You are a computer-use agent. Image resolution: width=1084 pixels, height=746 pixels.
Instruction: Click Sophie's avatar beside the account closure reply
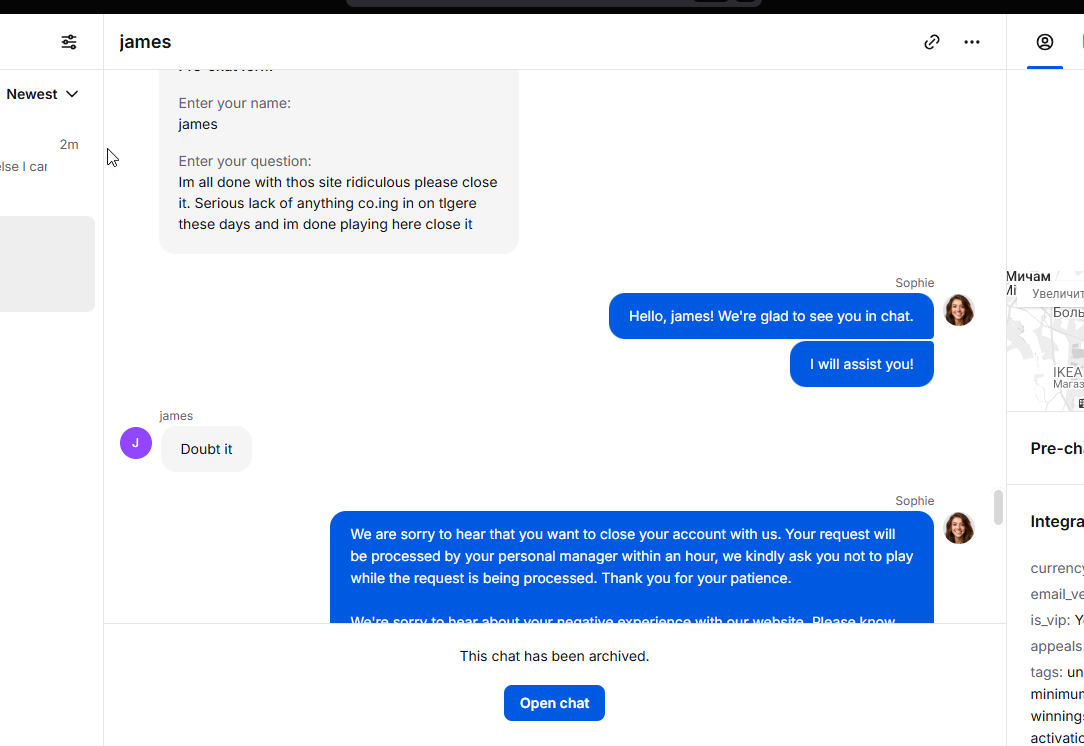click(x=959, y=528)
